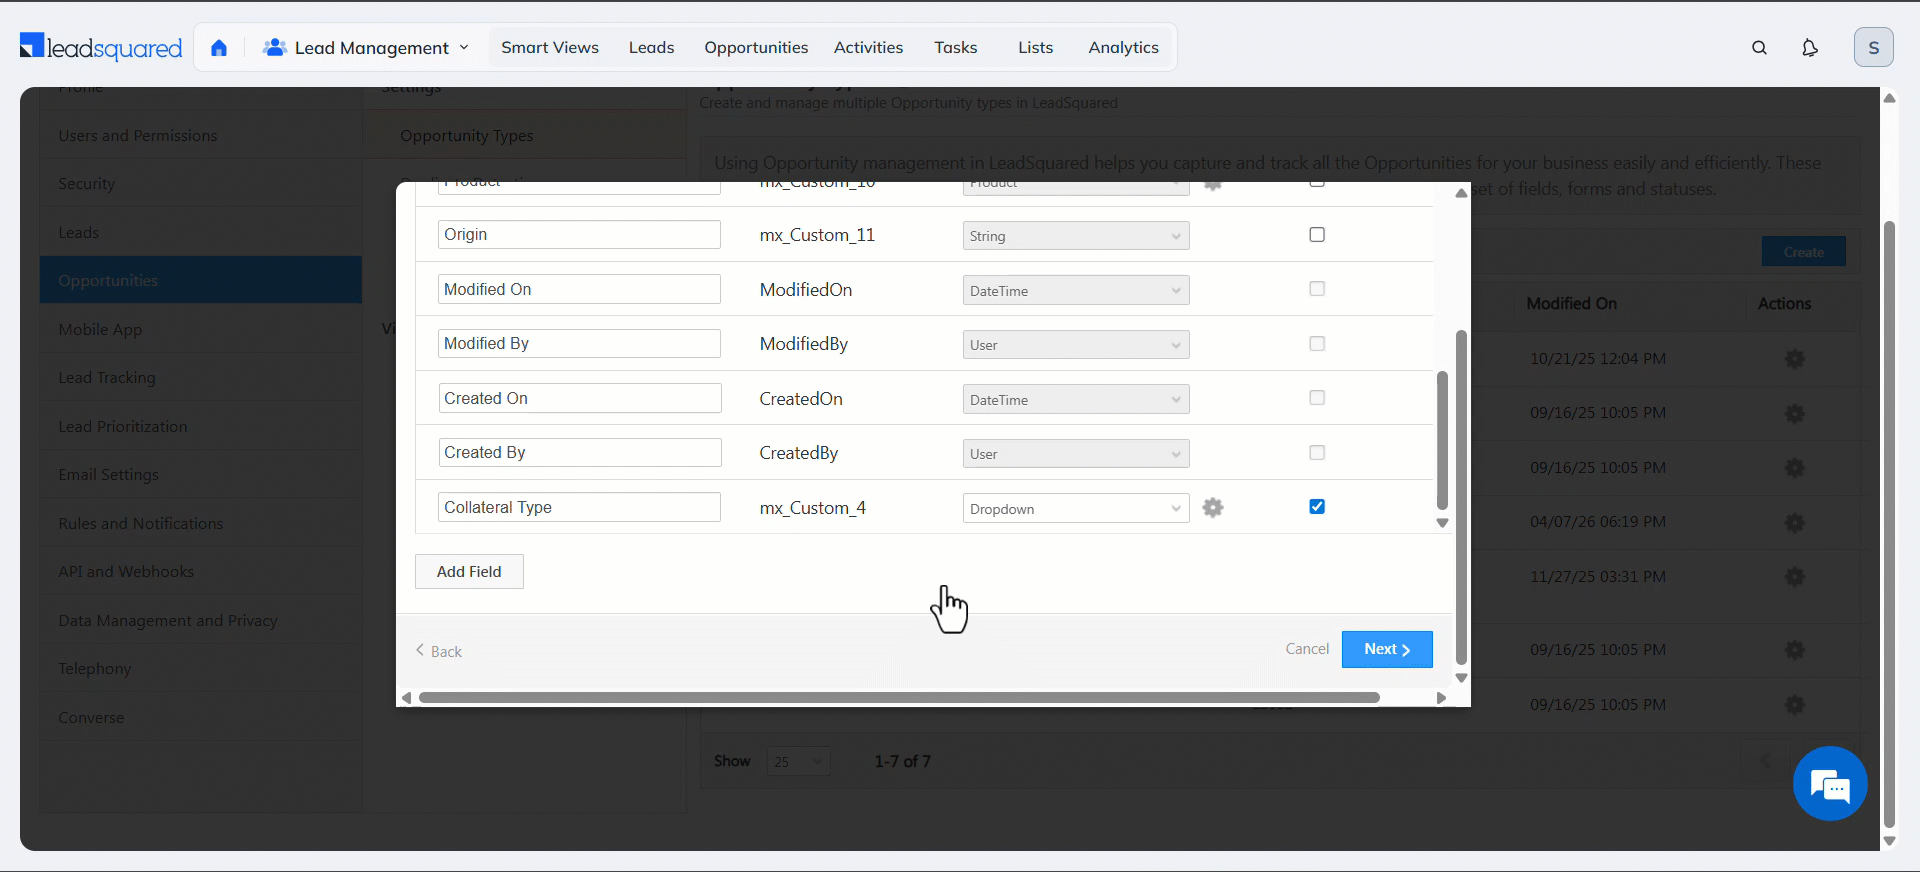Open the Analytics menu item
The height and width of the screenshot is (872, 1920).
1123,48
